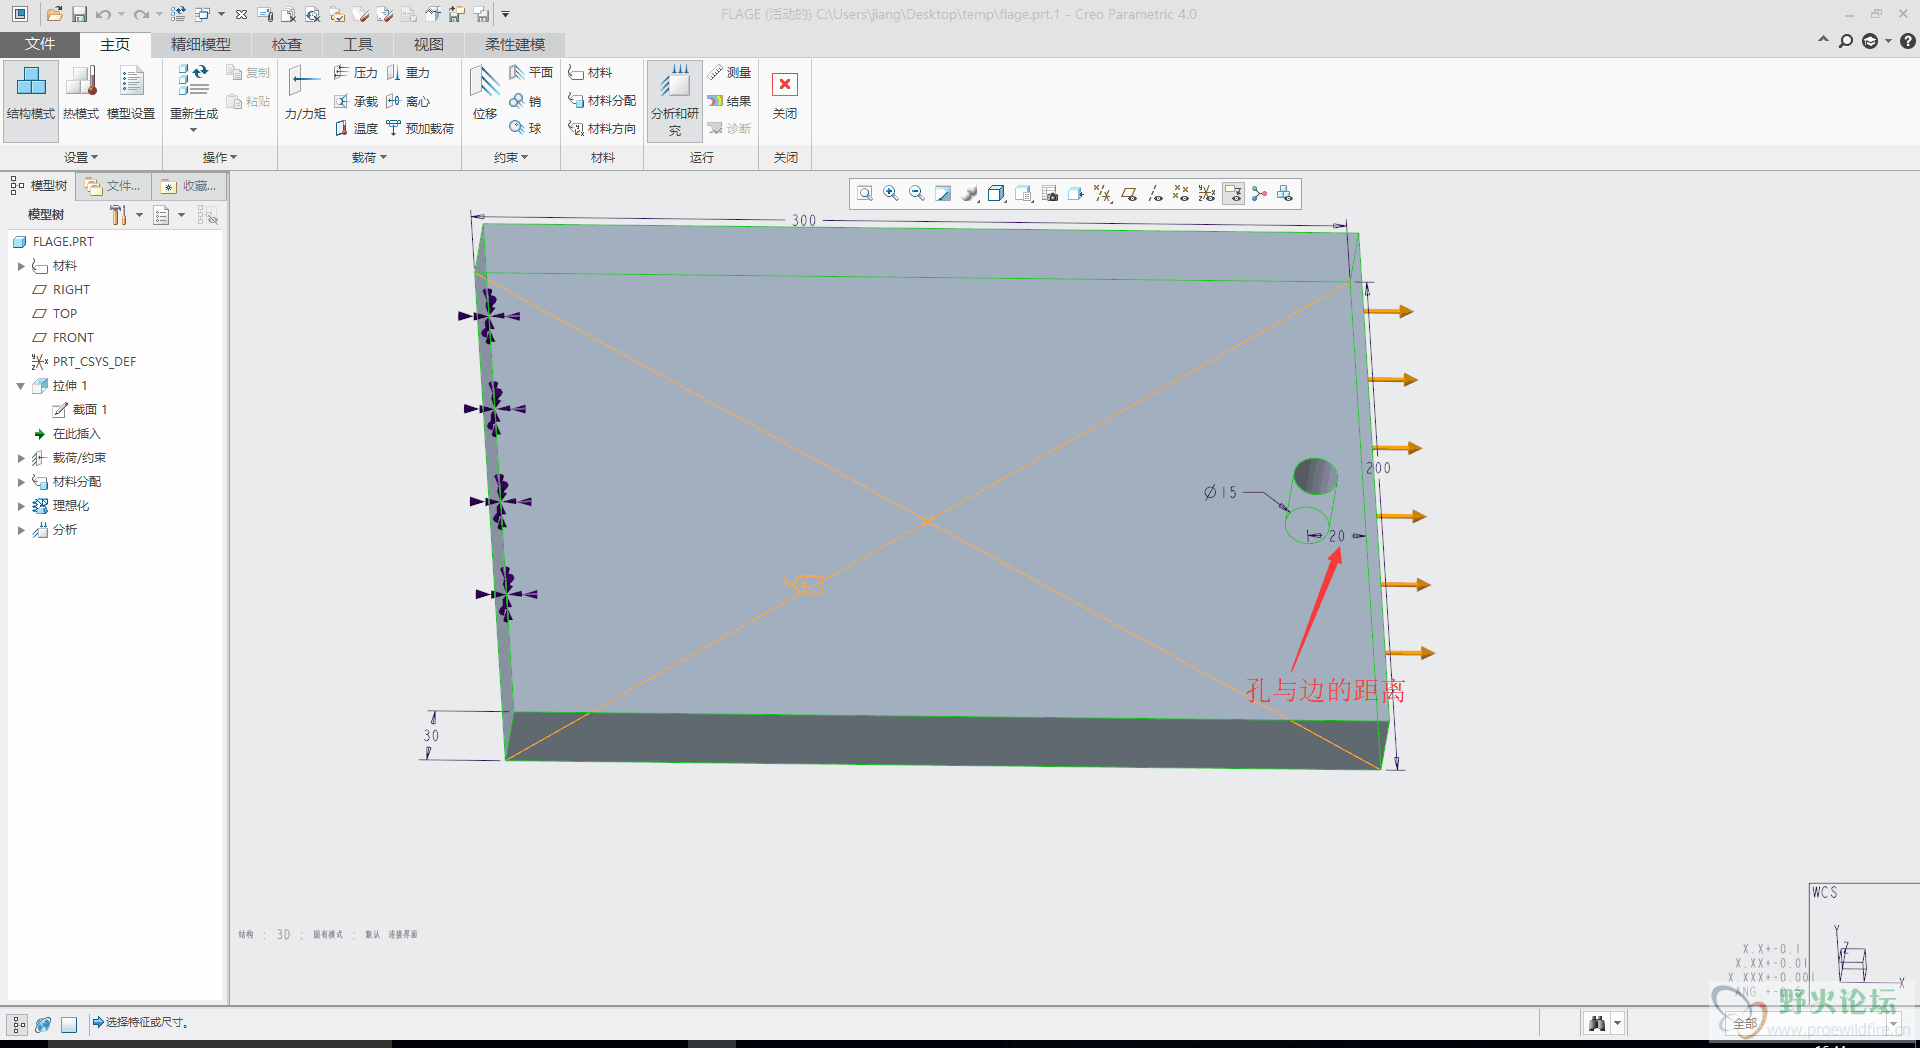Toggle datum axis display in graphics toolbar

1155,194
